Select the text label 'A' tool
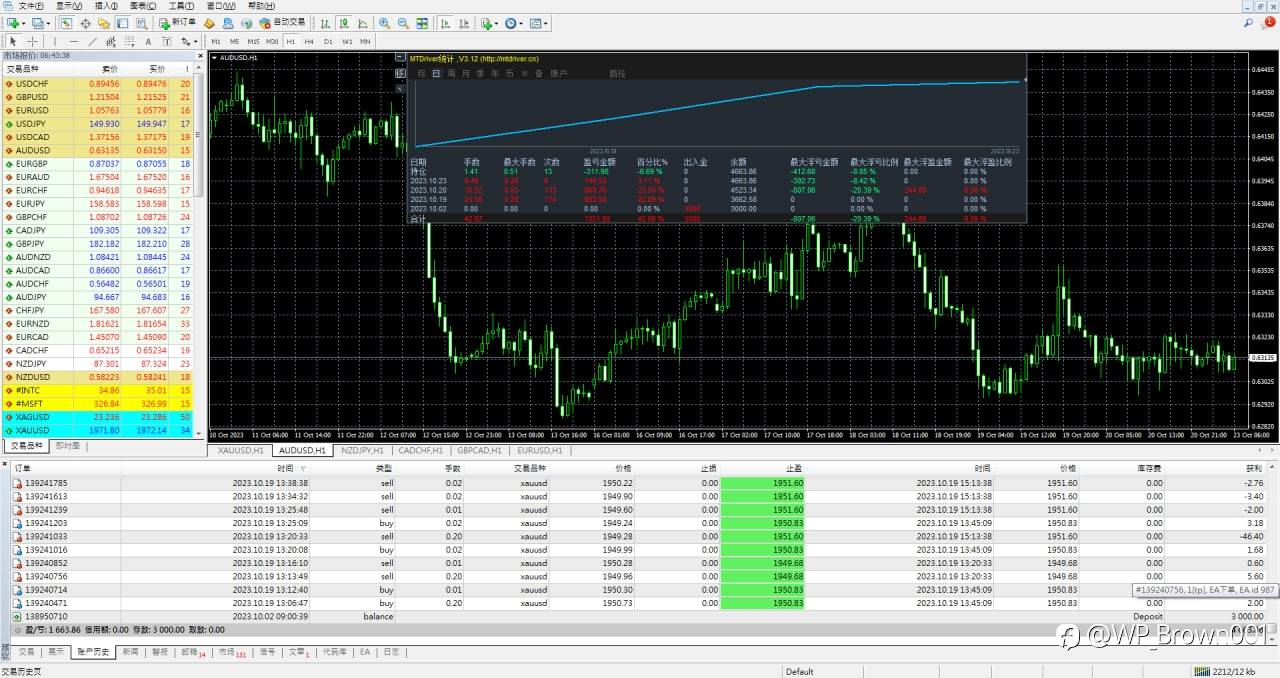The height and width of the screenshot is (678, 1280). click(148, 41)
